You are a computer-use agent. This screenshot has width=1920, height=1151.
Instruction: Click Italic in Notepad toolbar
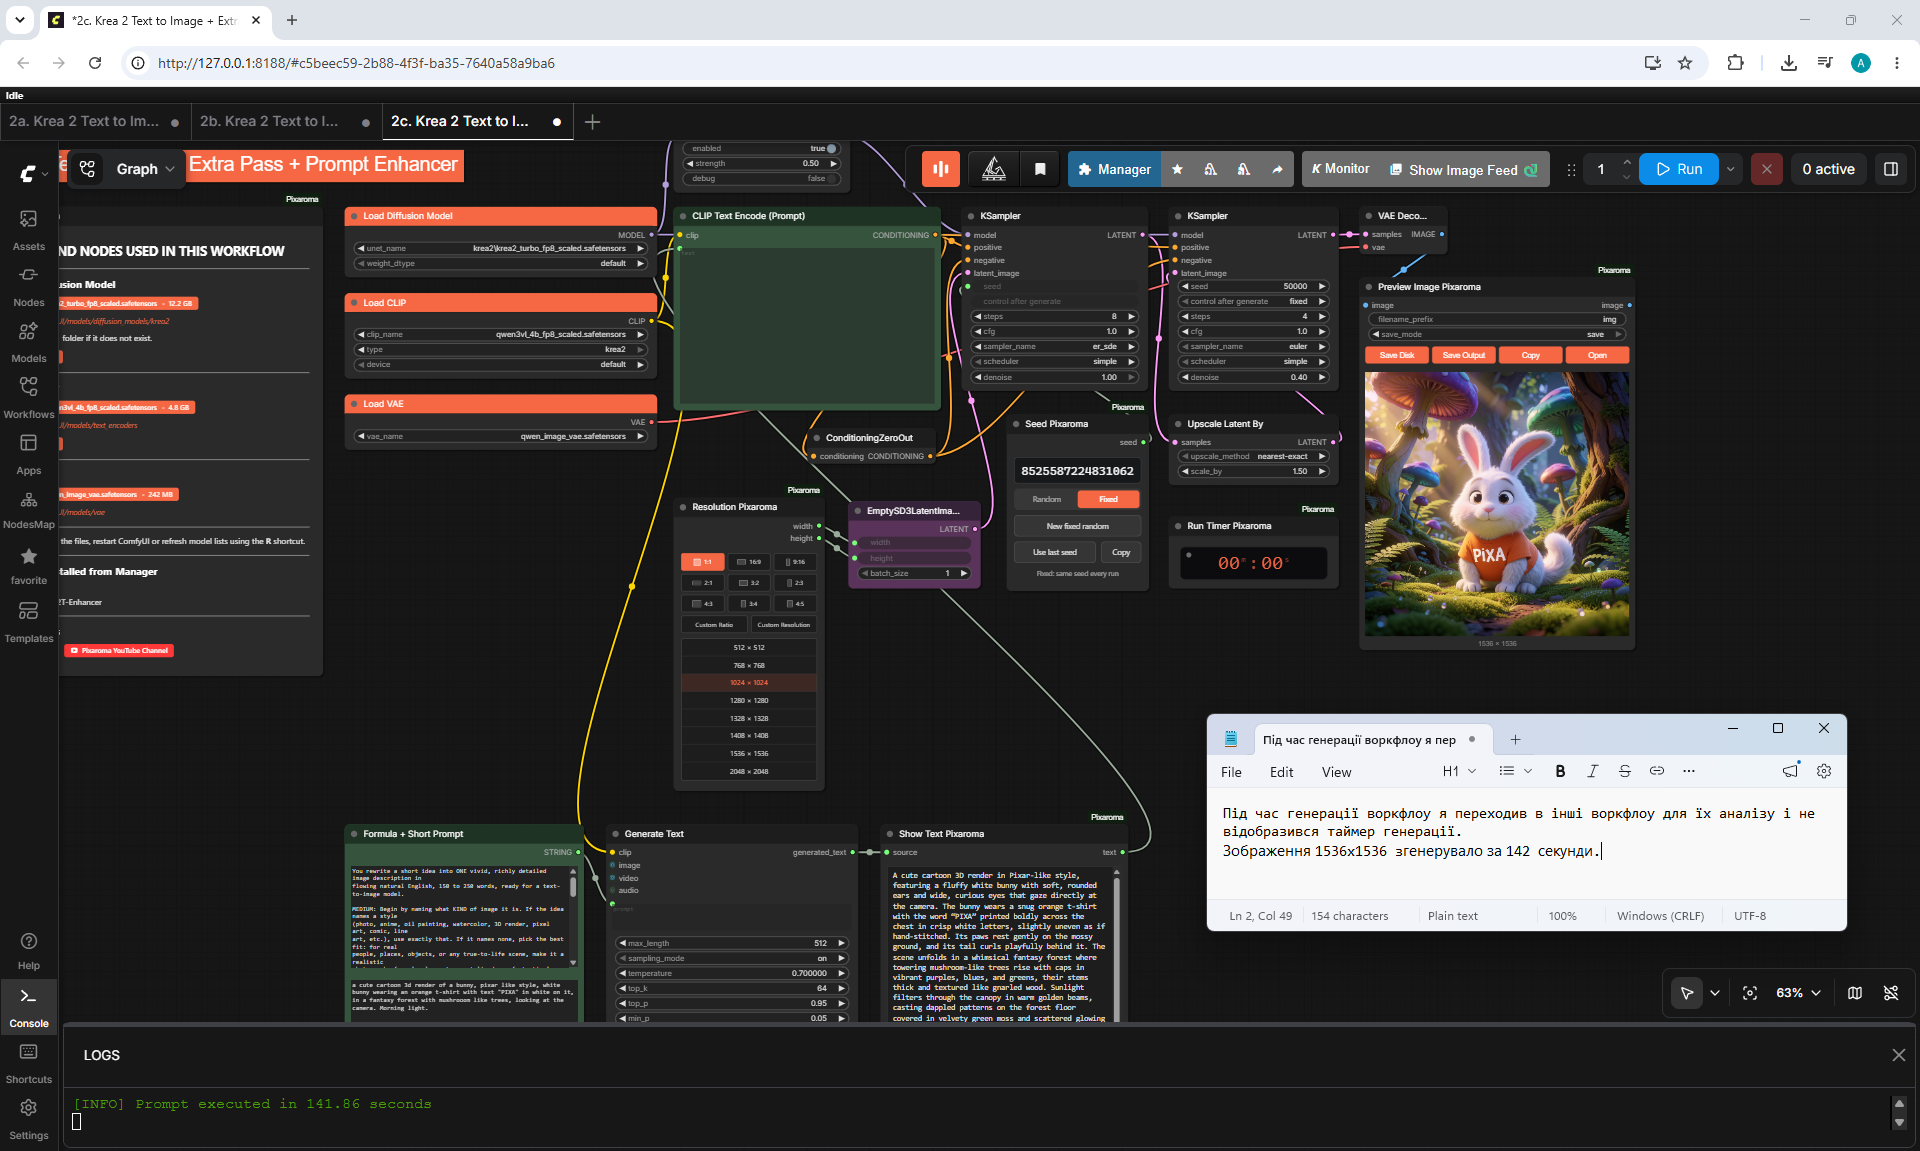coord(1592,771)
